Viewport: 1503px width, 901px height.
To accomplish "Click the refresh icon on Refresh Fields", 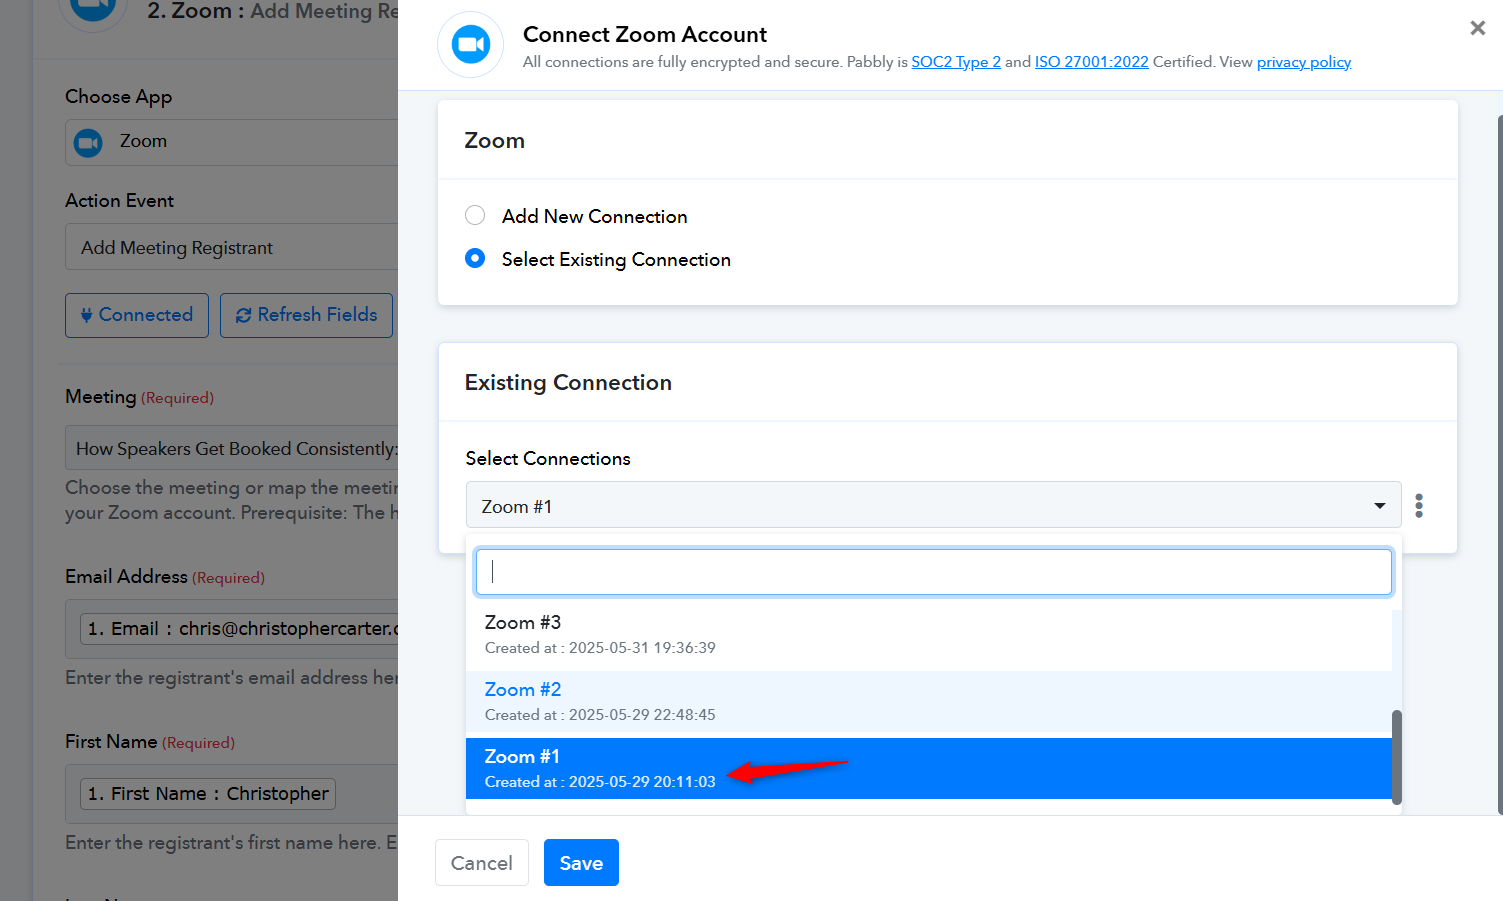I will click(243, 315).
